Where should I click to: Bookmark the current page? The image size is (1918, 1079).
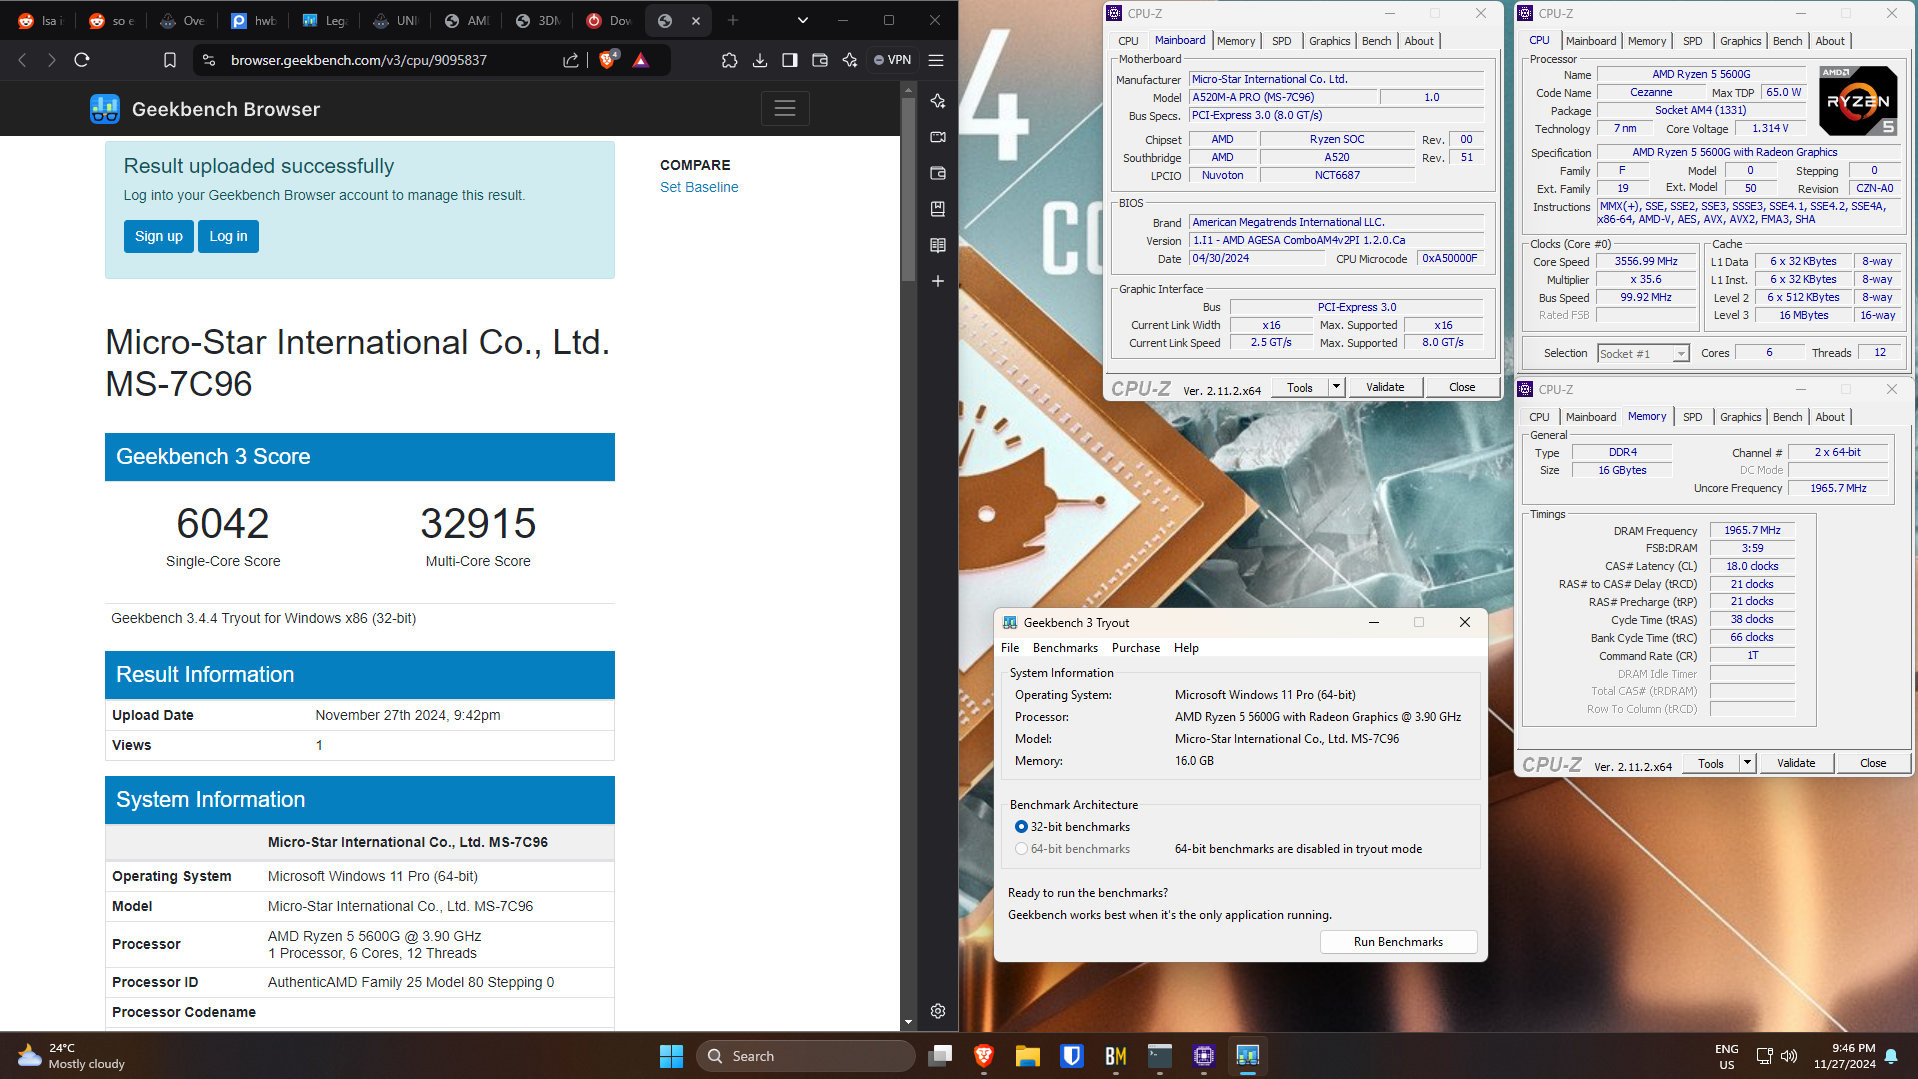point(170,60)
